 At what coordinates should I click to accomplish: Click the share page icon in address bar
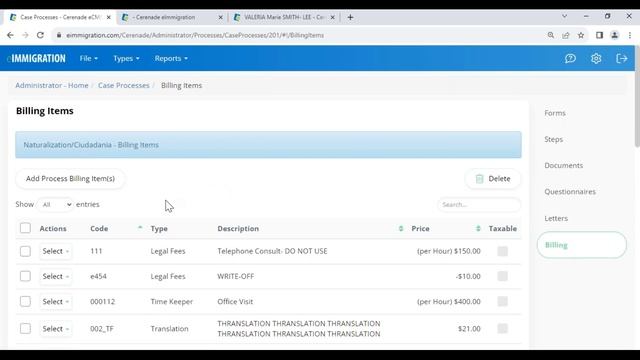click(566, 35)
